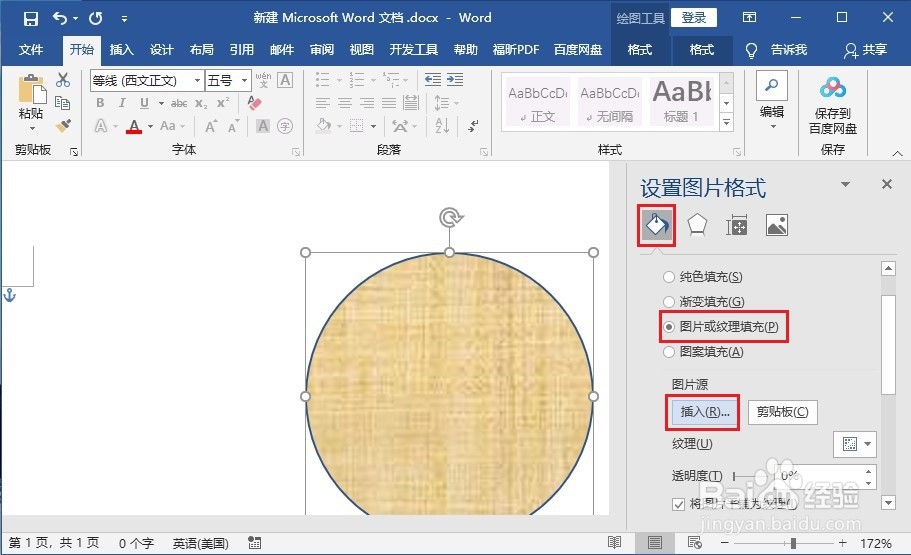Click the numbered list icon

point(357,80)
